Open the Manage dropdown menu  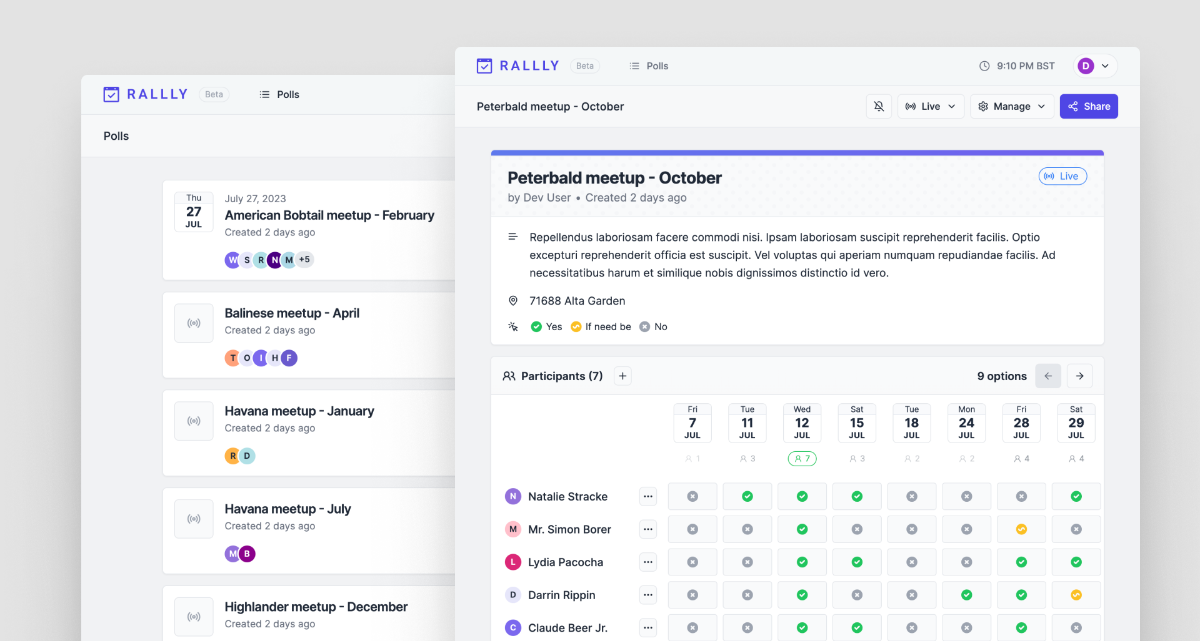[x=1012, y=106]
